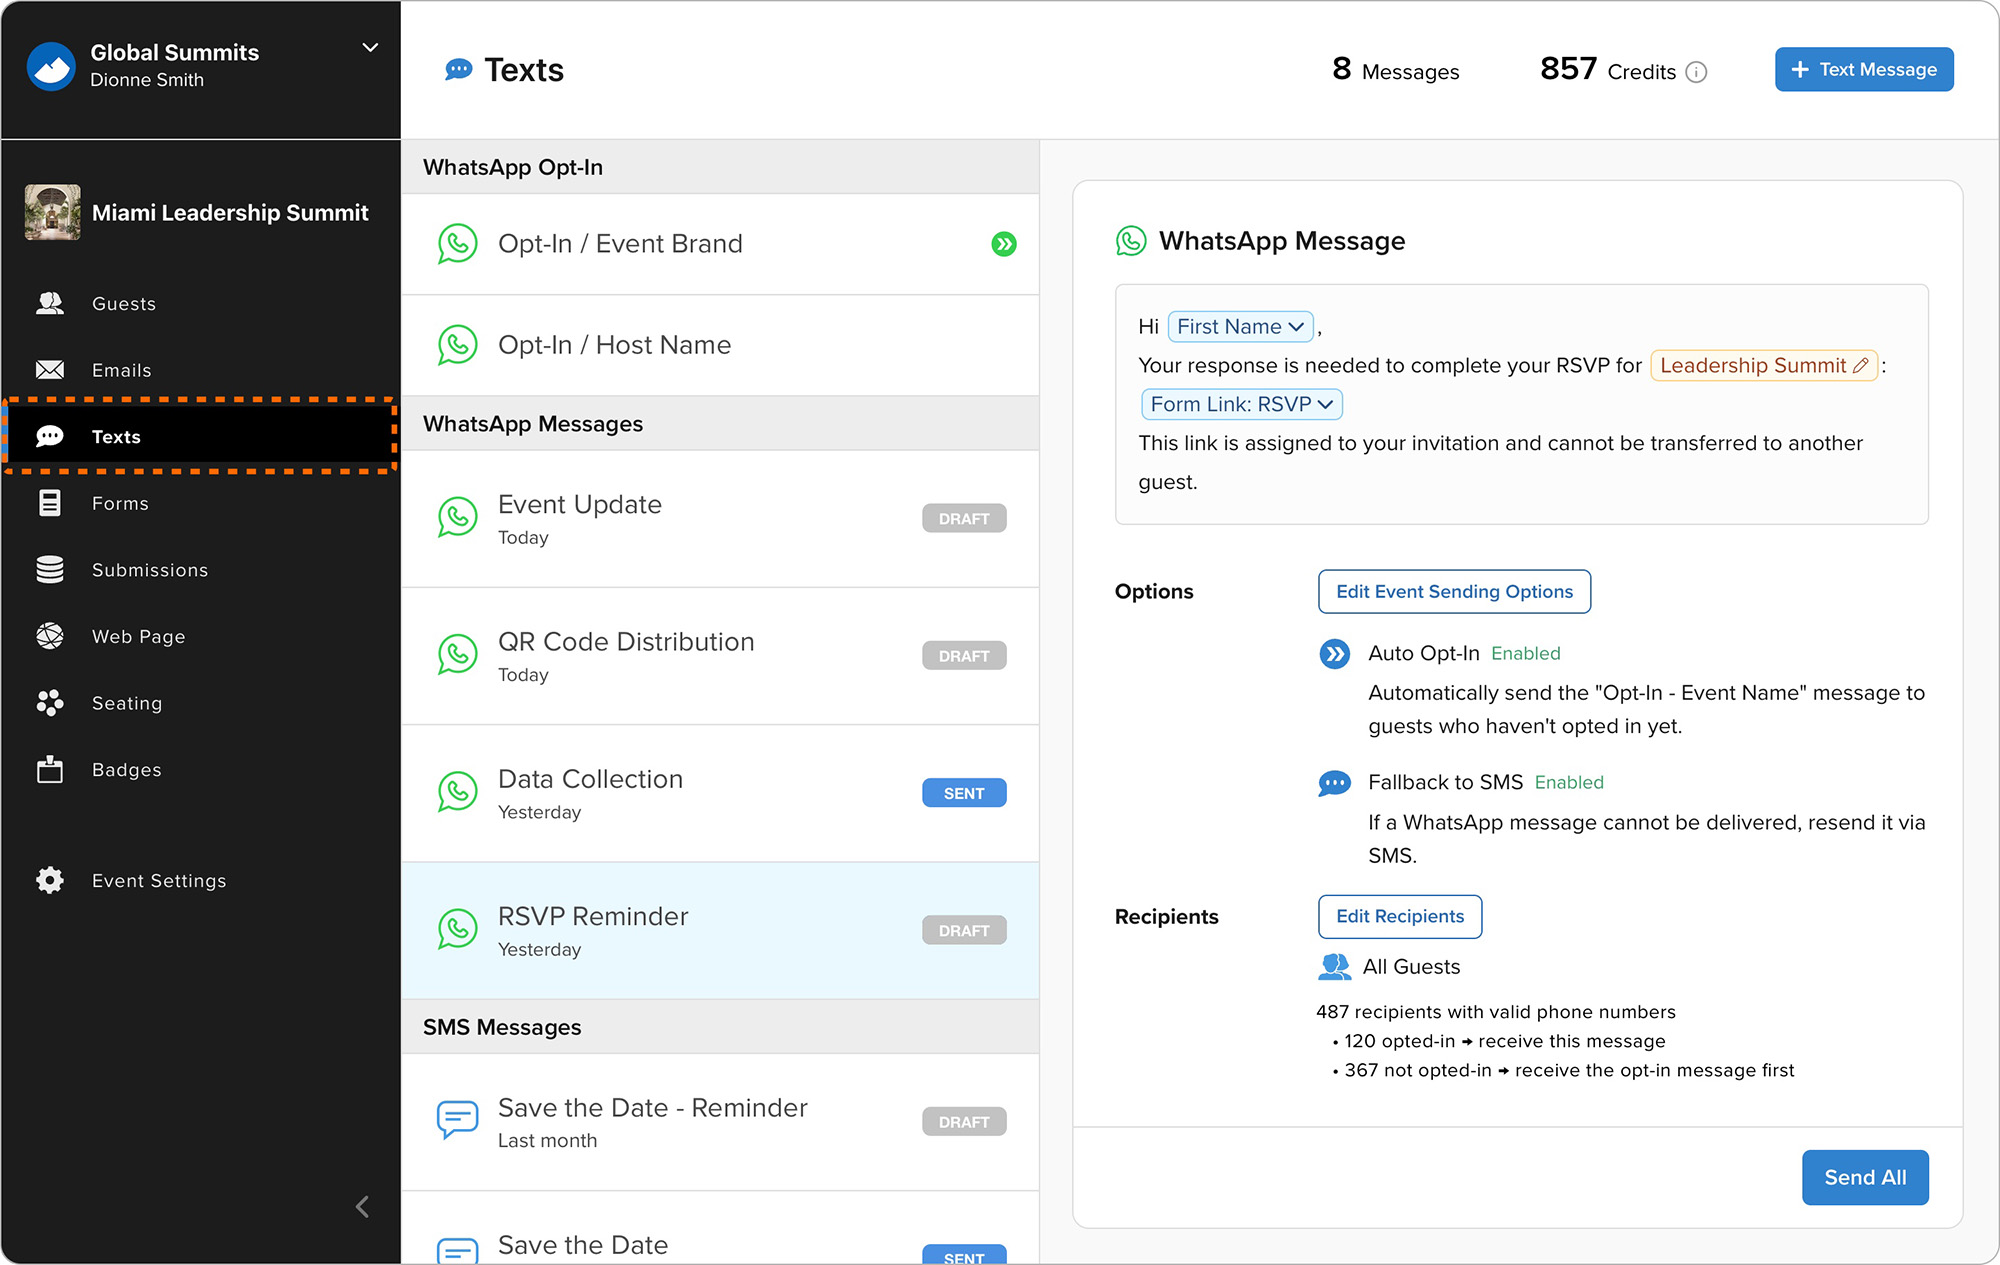Screen dimensions: 2000x1265
Task: Click WhatsApp icon on Opt-In / Event Brand row
Action: [x=458, y=244]
